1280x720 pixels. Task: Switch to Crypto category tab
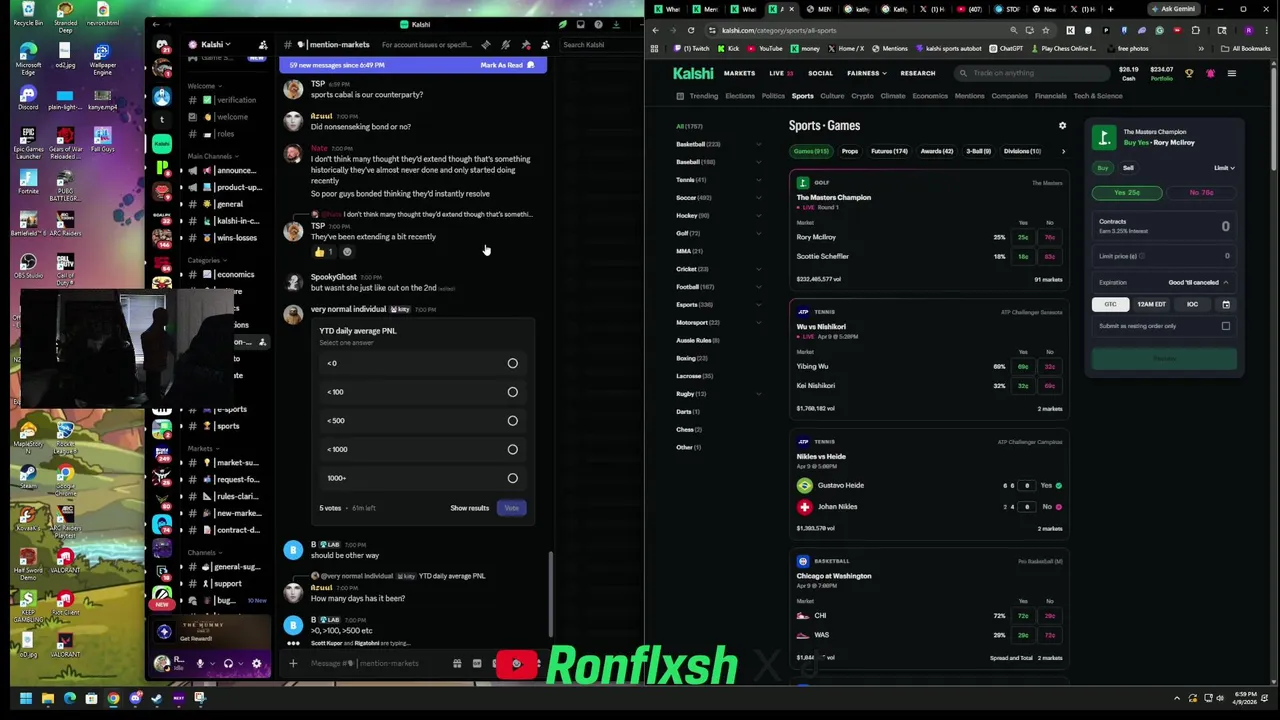pyautogui.click(x=862, y=96)
